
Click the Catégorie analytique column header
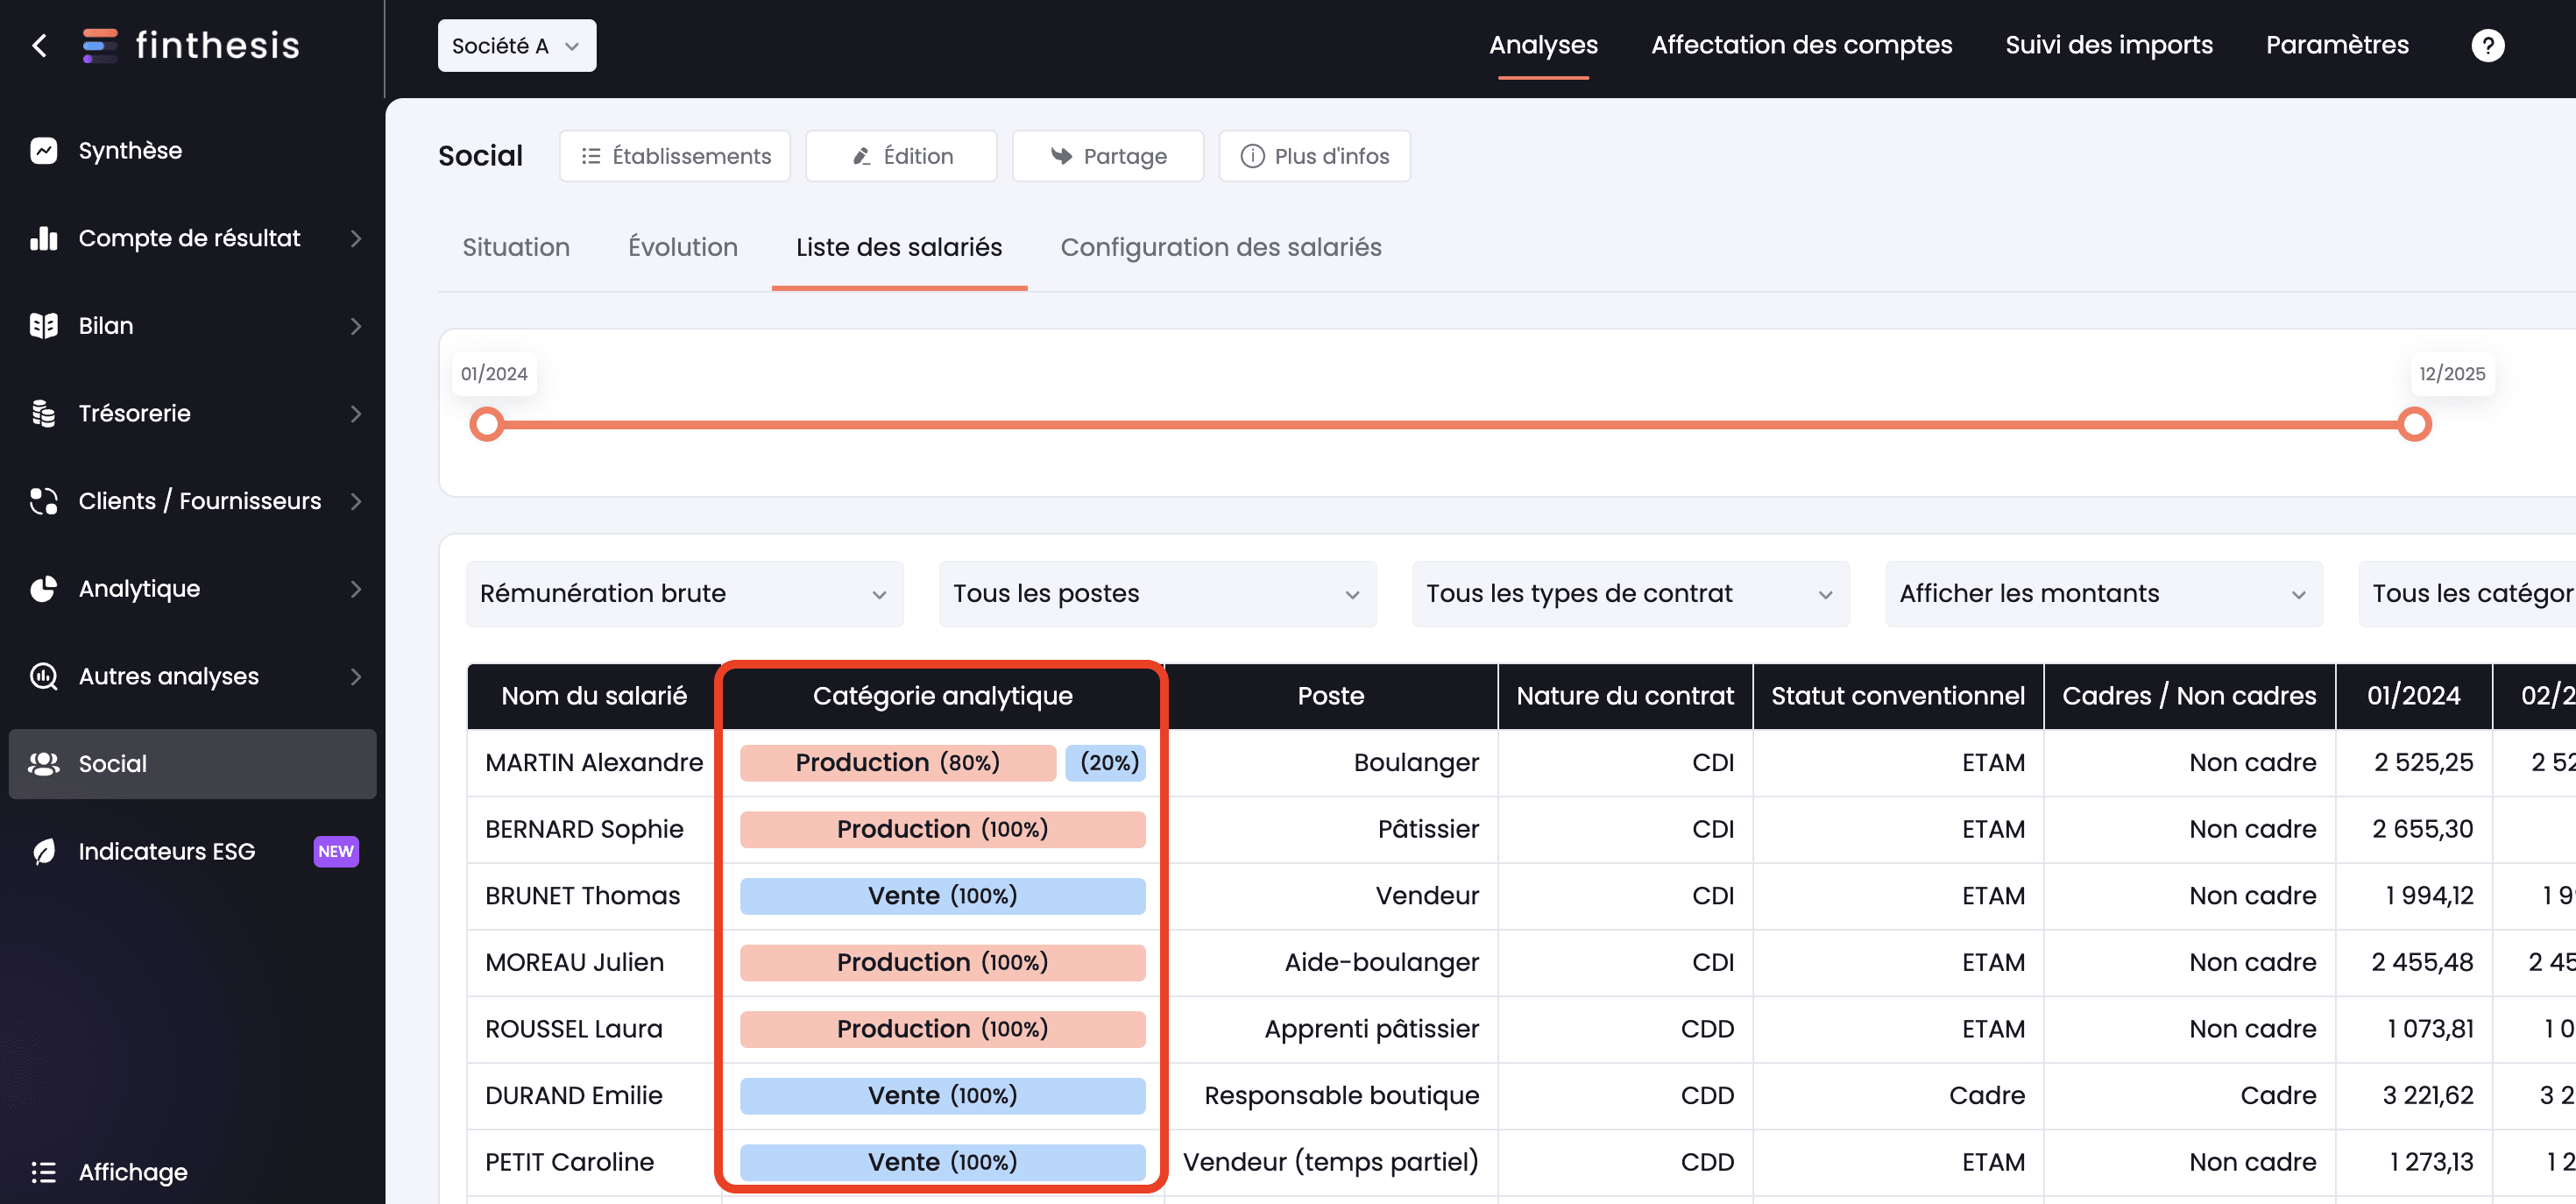[943, 696]
